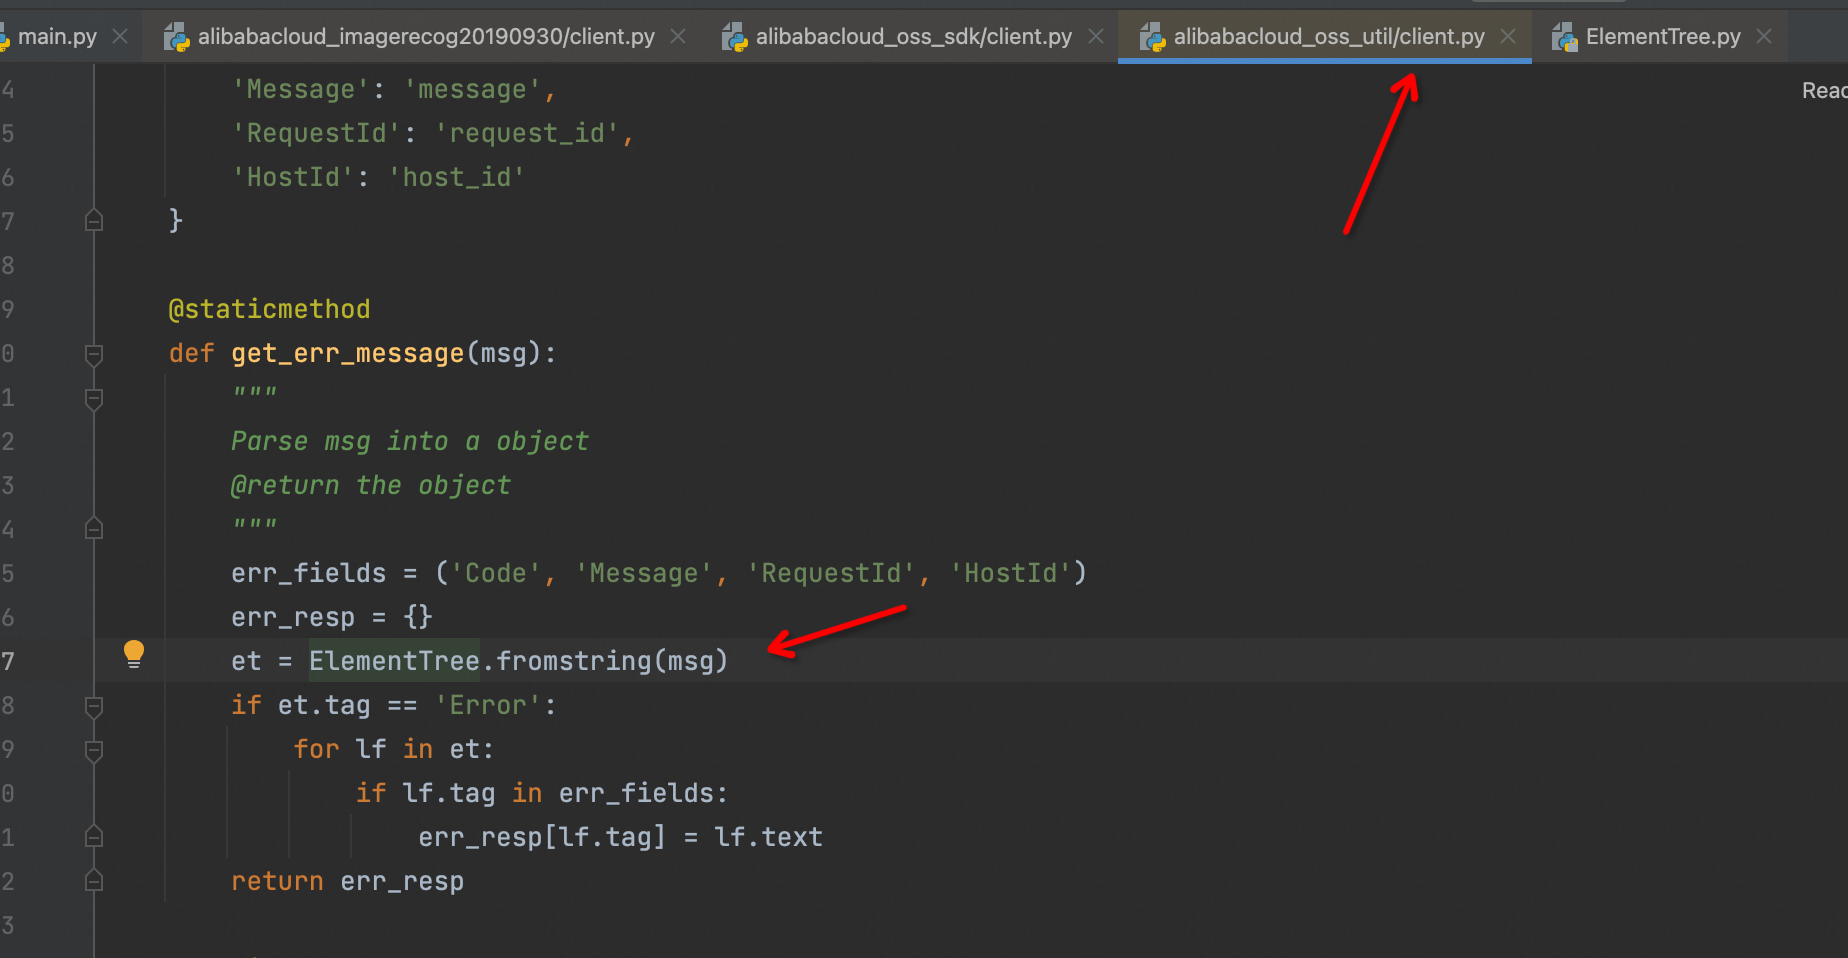Close the ElementTree.py tab

(x=1764, y=37)
